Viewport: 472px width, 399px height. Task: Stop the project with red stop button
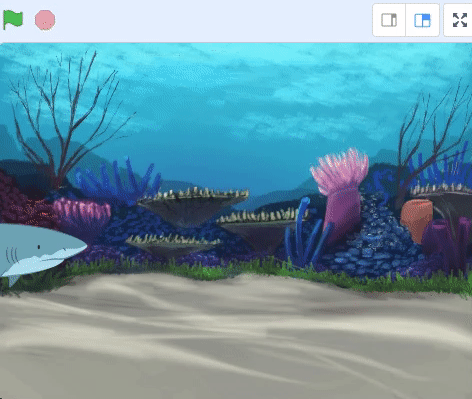(x=45, y=20)
